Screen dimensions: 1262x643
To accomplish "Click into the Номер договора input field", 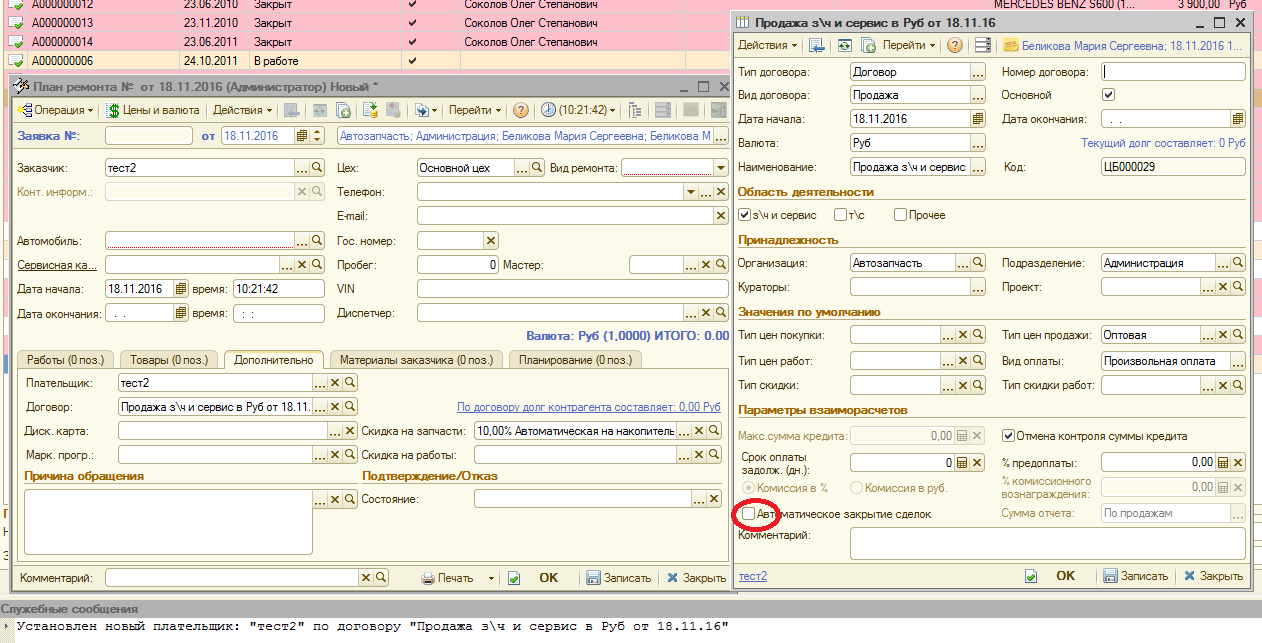I will (1174, 72).
